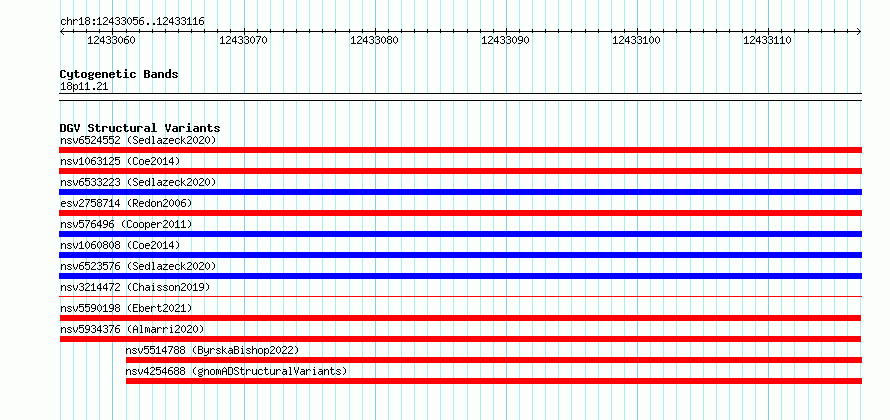Click the nsv6524552 (Sedlazeck2020) variant label
Viewport: 890px width, 420px height.
click(138, 140)
